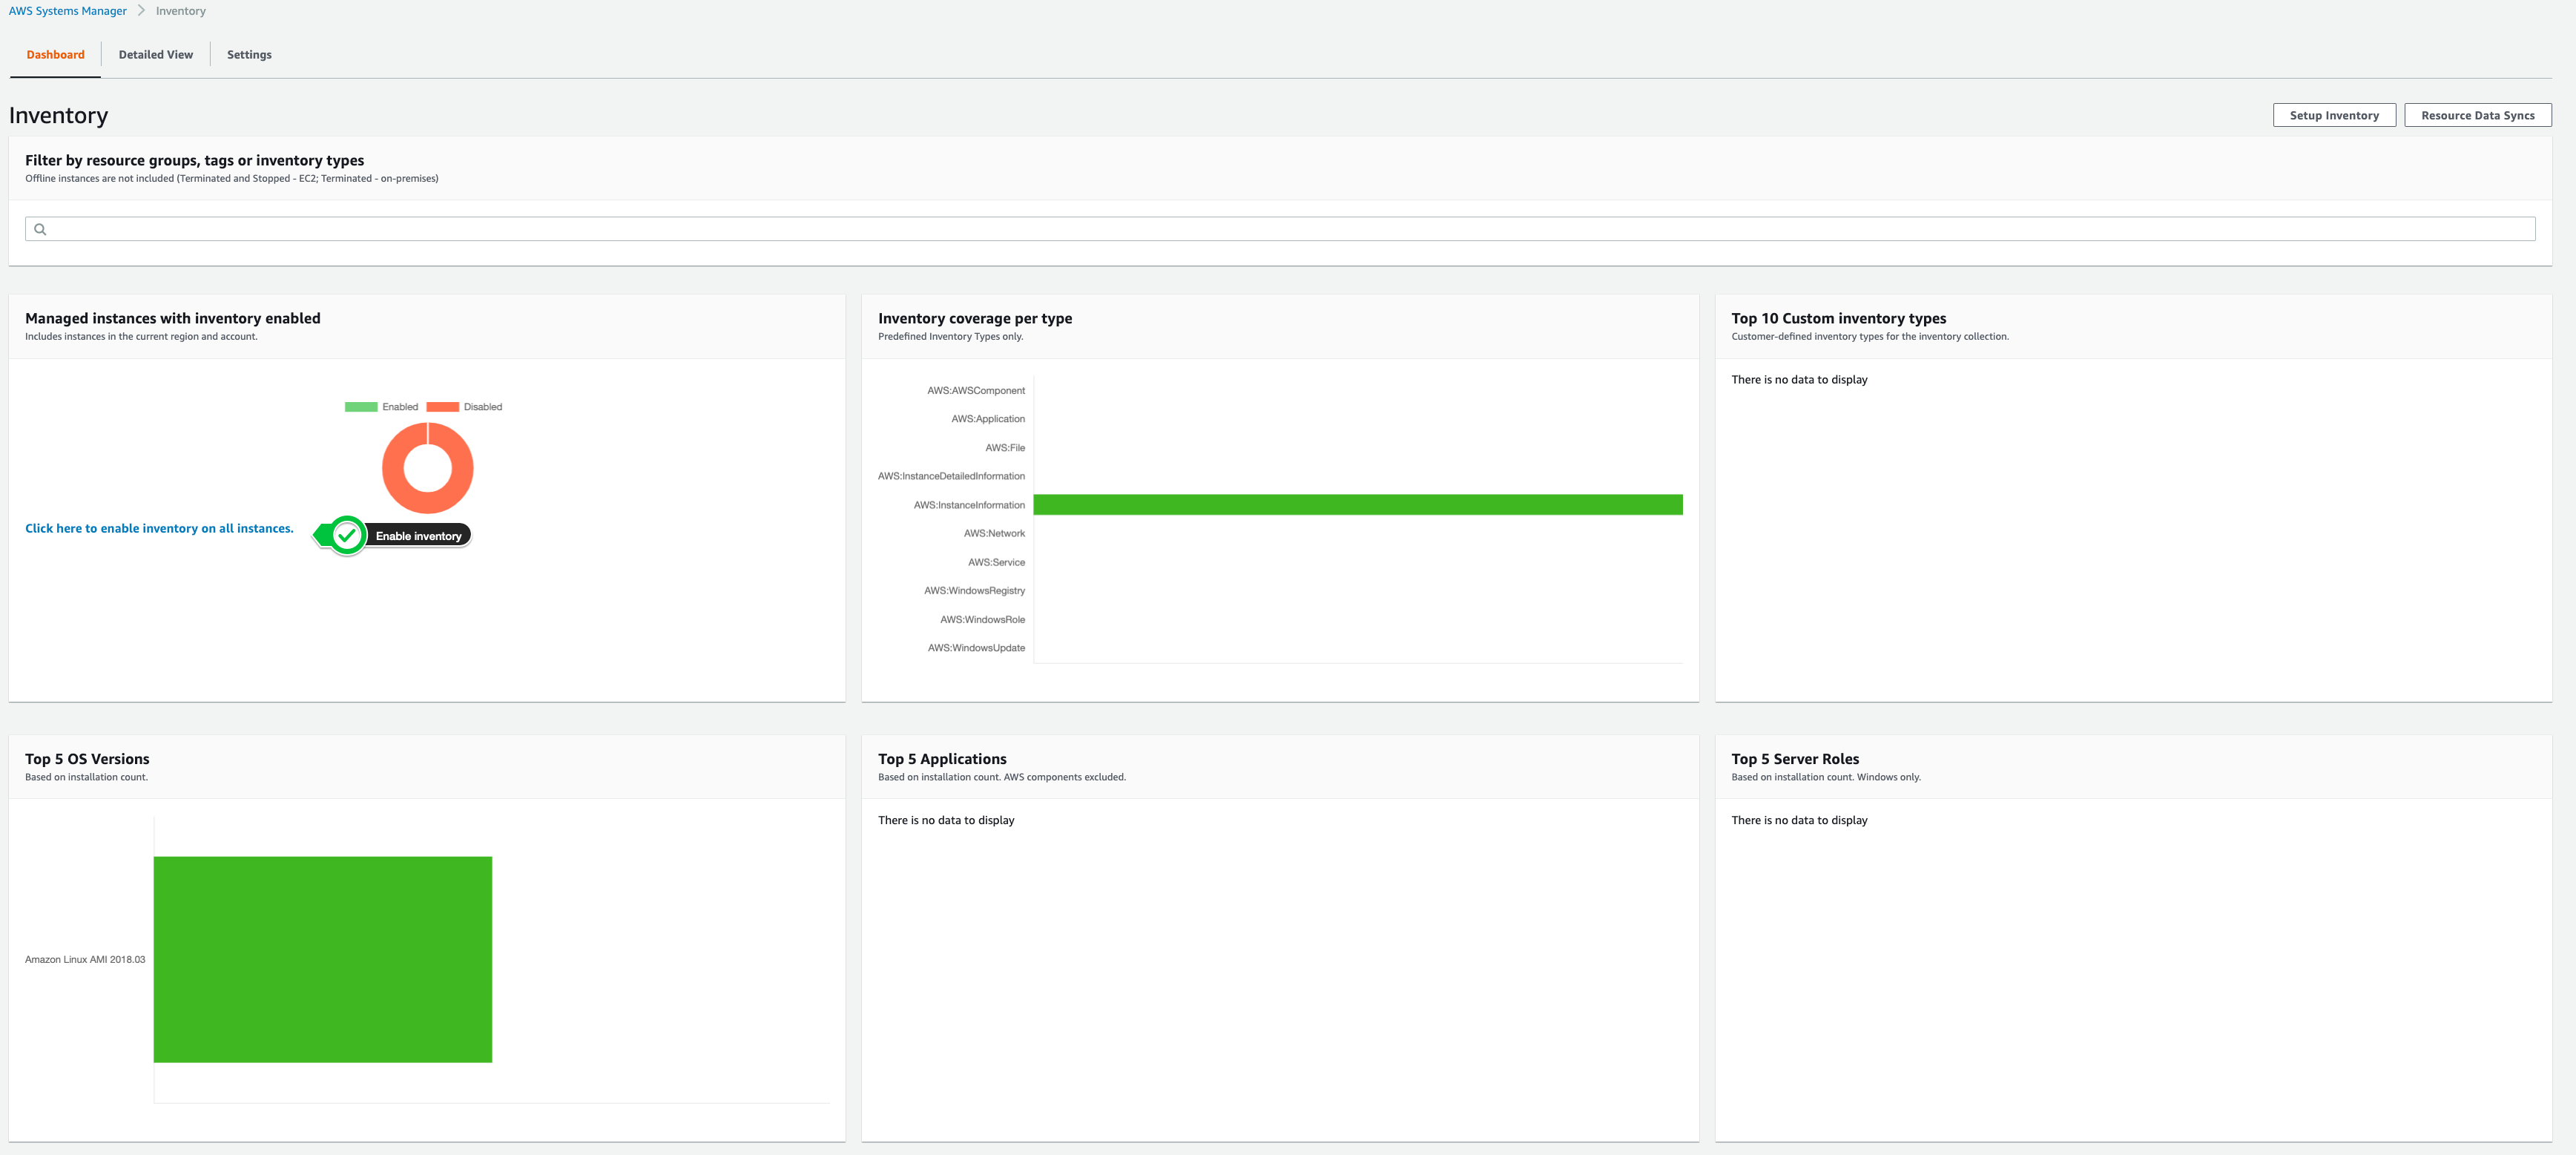Image resolution: width=2576 pixels, height=1155 pixels.
Task: Select the AWS:Application label
Action: pyautogui.click(x=988, y=419)
